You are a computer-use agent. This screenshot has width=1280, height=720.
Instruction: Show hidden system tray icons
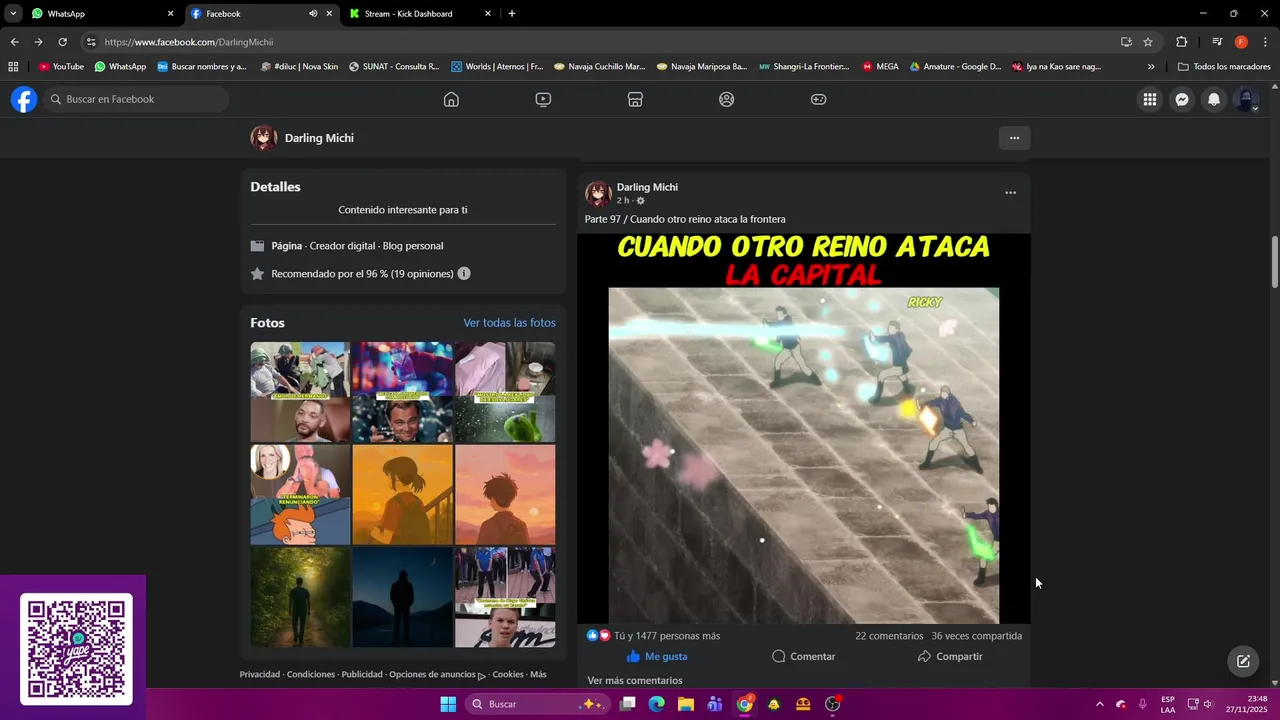coord(1100,704)
